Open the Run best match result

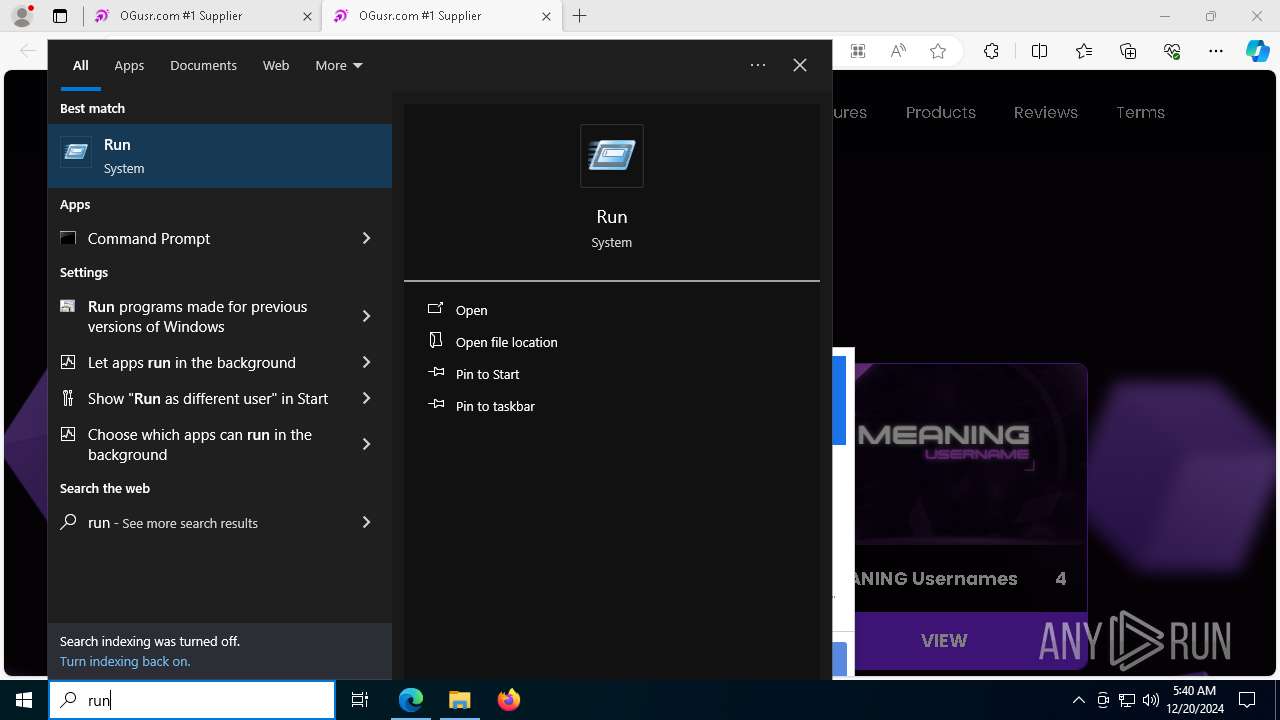(220, 156)
